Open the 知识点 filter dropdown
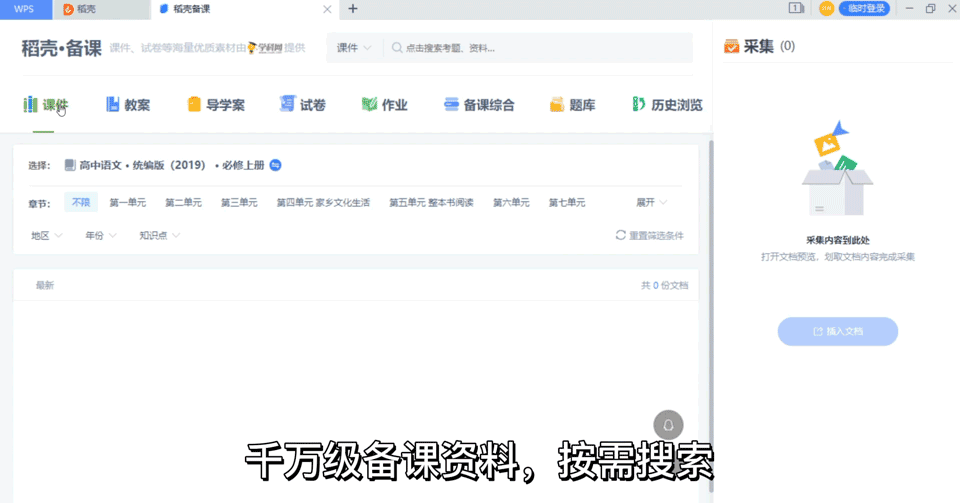 [159, 236]
